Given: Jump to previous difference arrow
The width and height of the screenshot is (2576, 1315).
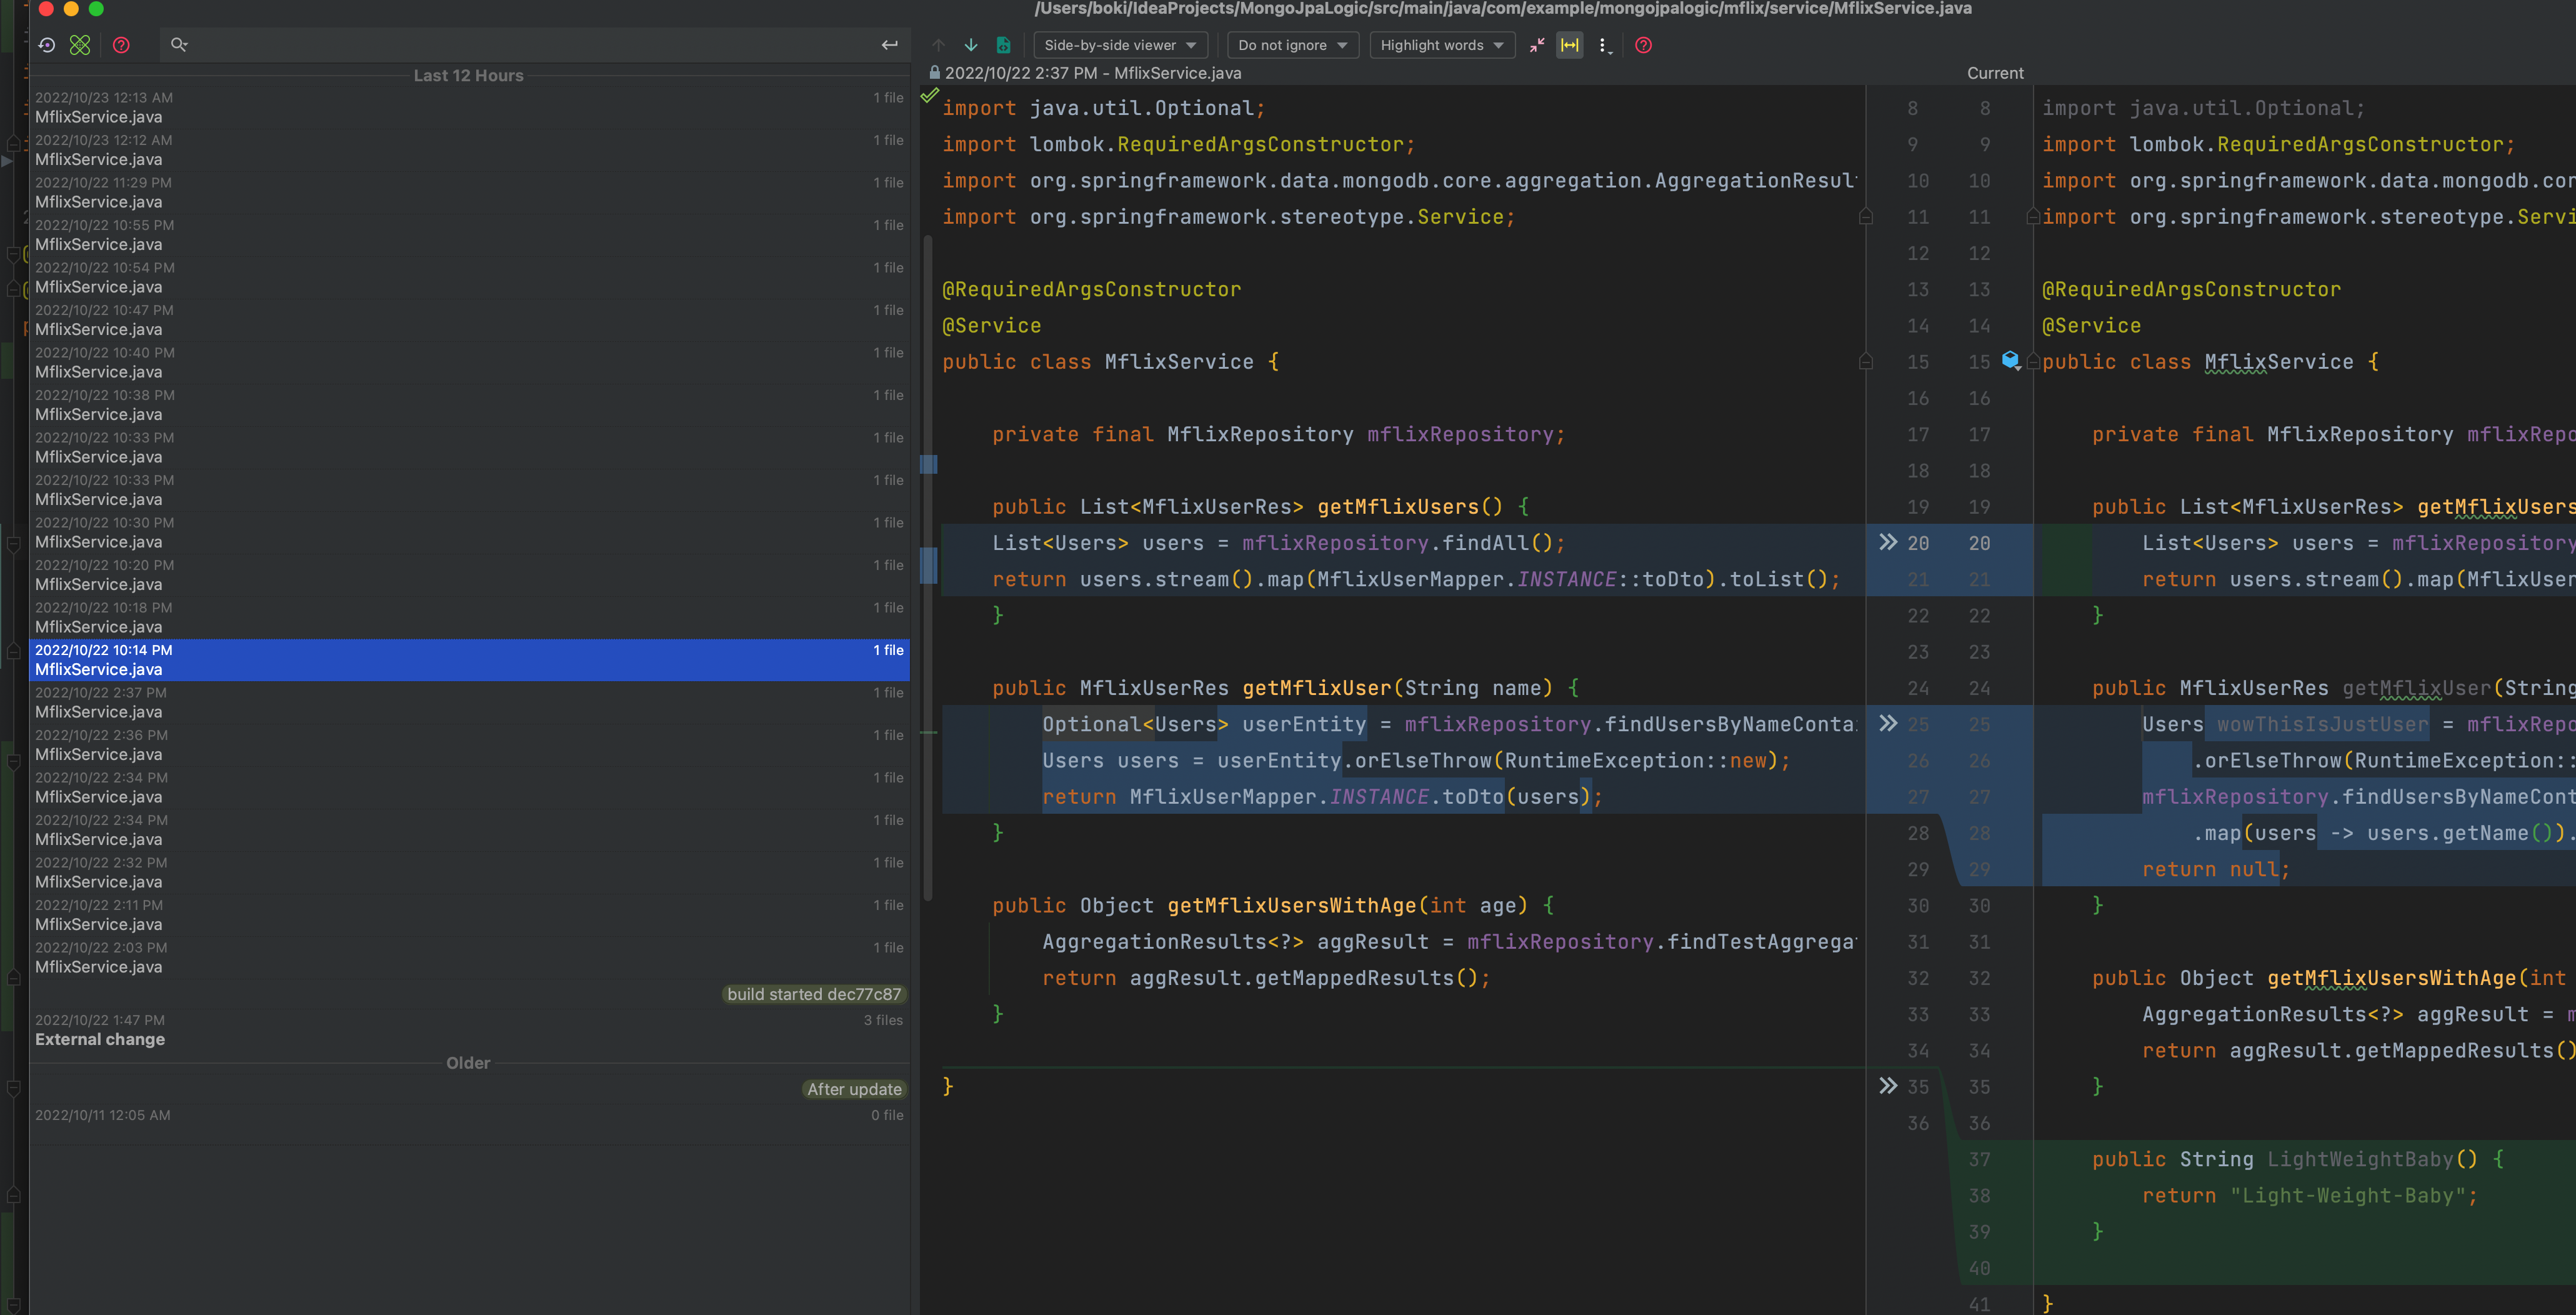Looking at the screenshot, I should point(938,45).
